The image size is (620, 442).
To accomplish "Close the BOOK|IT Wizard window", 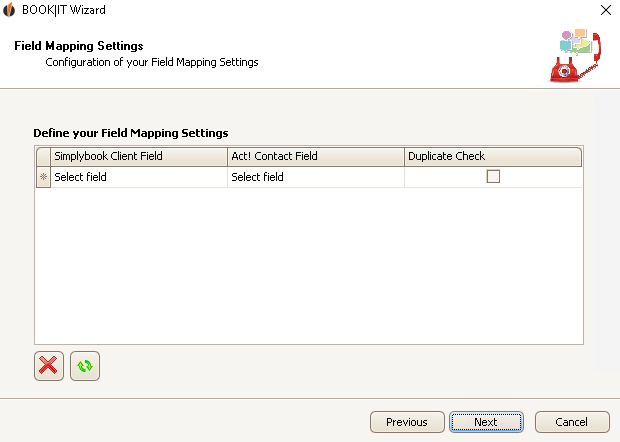I will 606,10.
